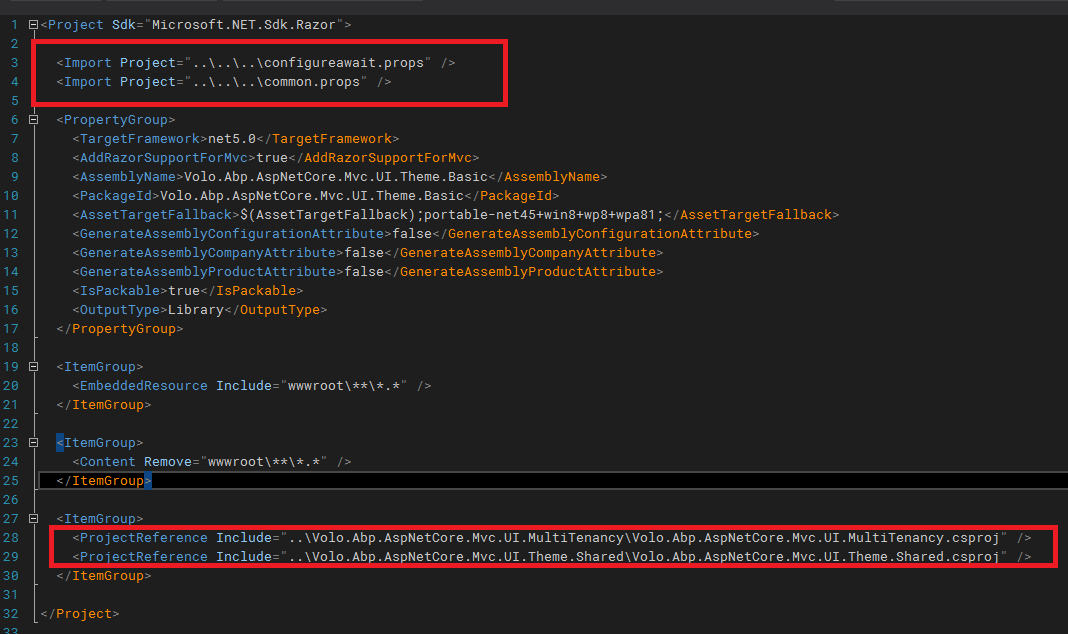Click the closing ItemGroup tag on line 30

(x=104, y=576)
